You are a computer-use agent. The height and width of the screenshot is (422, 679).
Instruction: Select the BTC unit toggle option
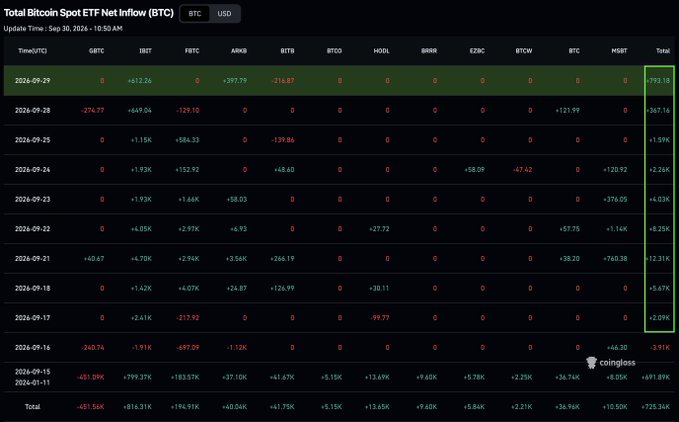pos(195,13)
